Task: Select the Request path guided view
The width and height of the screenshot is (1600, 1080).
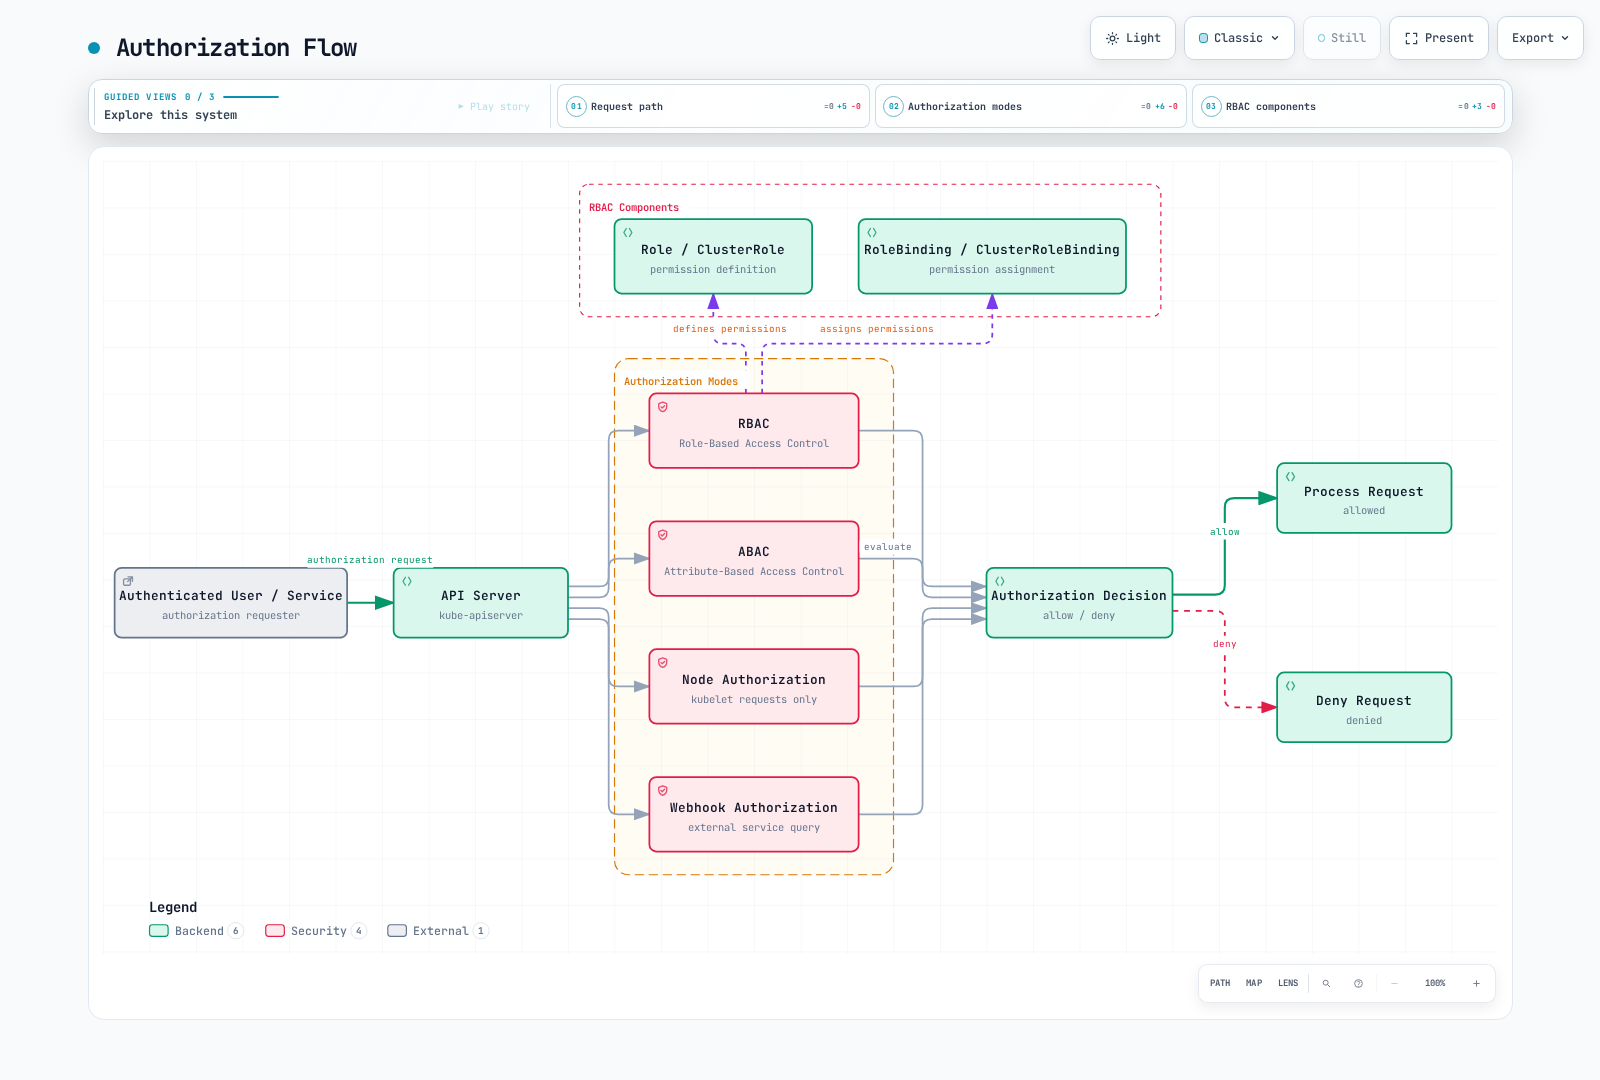Action: [713, 106]
